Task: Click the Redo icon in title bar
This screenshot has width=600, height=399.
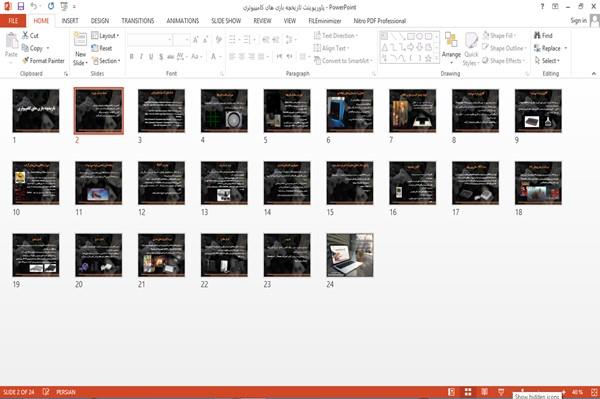Action: tap(51, 6)
